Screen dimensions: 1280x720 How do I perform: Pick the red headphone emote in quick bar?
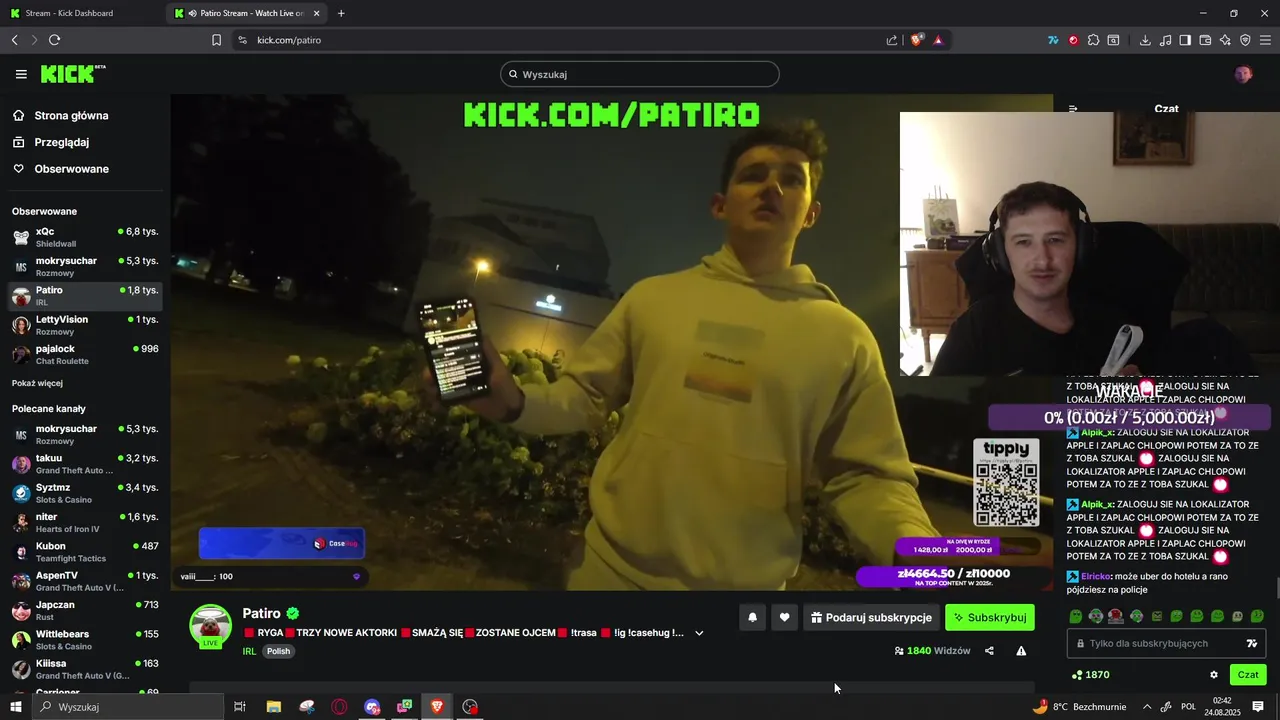1116,616
